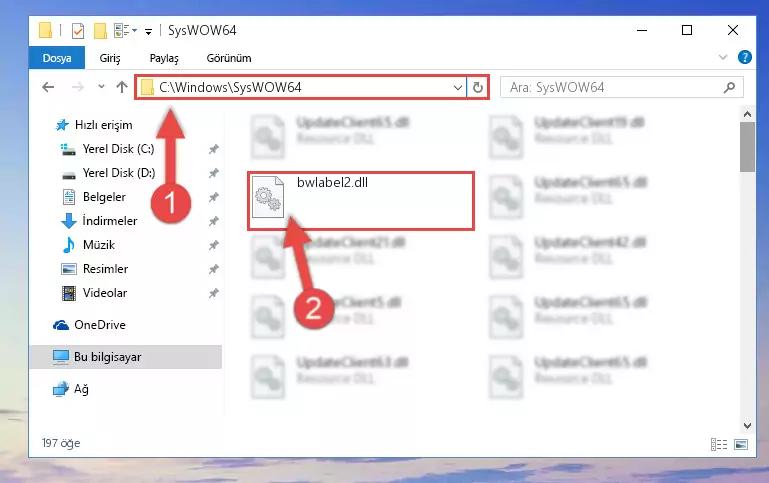Open Customize Quick Access Toolbar dropdown
The width and height of the screenshot is (769, 483).
point(148,32)
